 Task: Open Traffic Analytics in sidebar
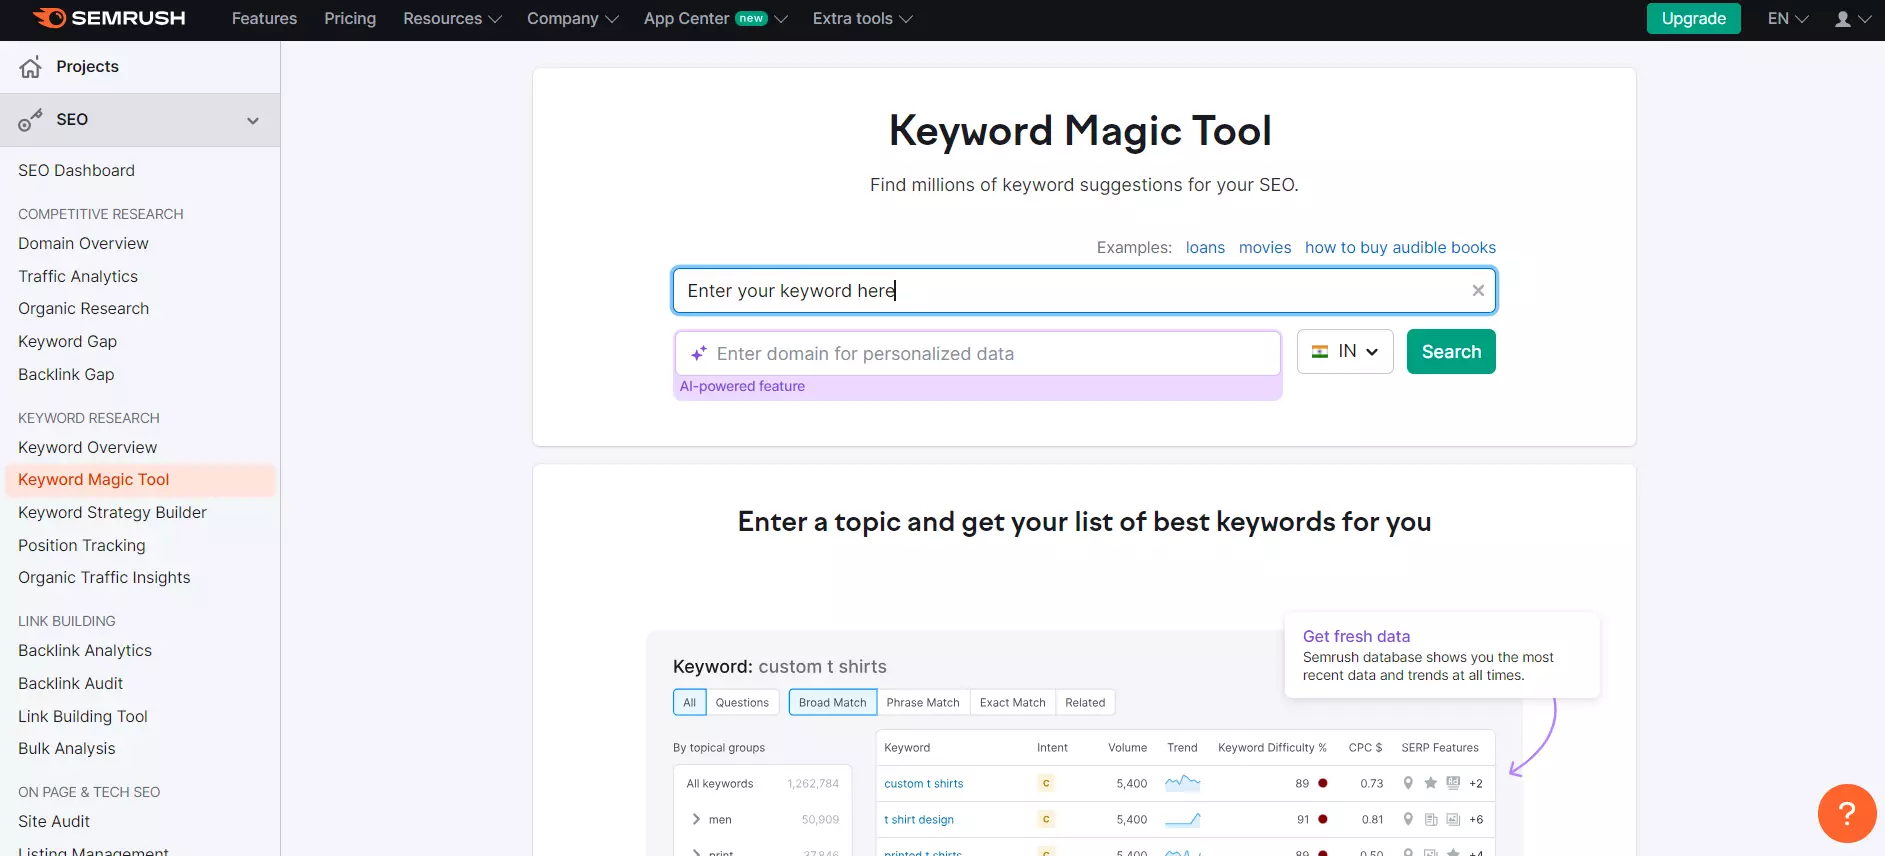pyautogui.click(x=78, y=277)
